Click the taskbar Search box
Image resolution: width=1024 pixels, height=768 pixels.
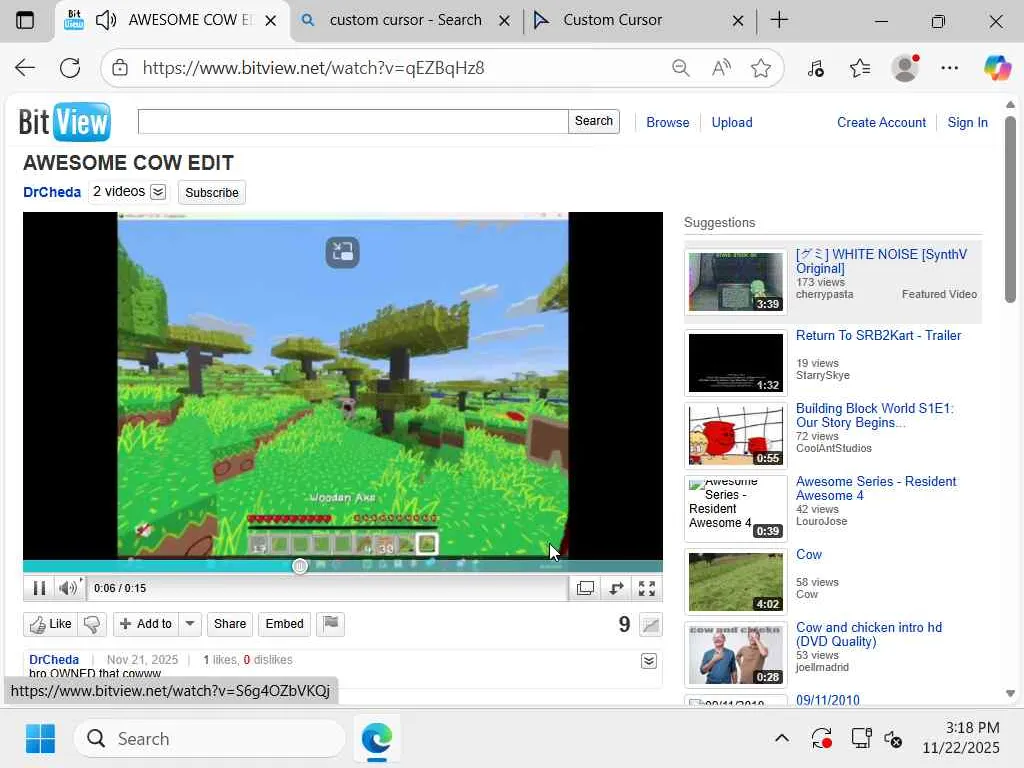point(210,739)
